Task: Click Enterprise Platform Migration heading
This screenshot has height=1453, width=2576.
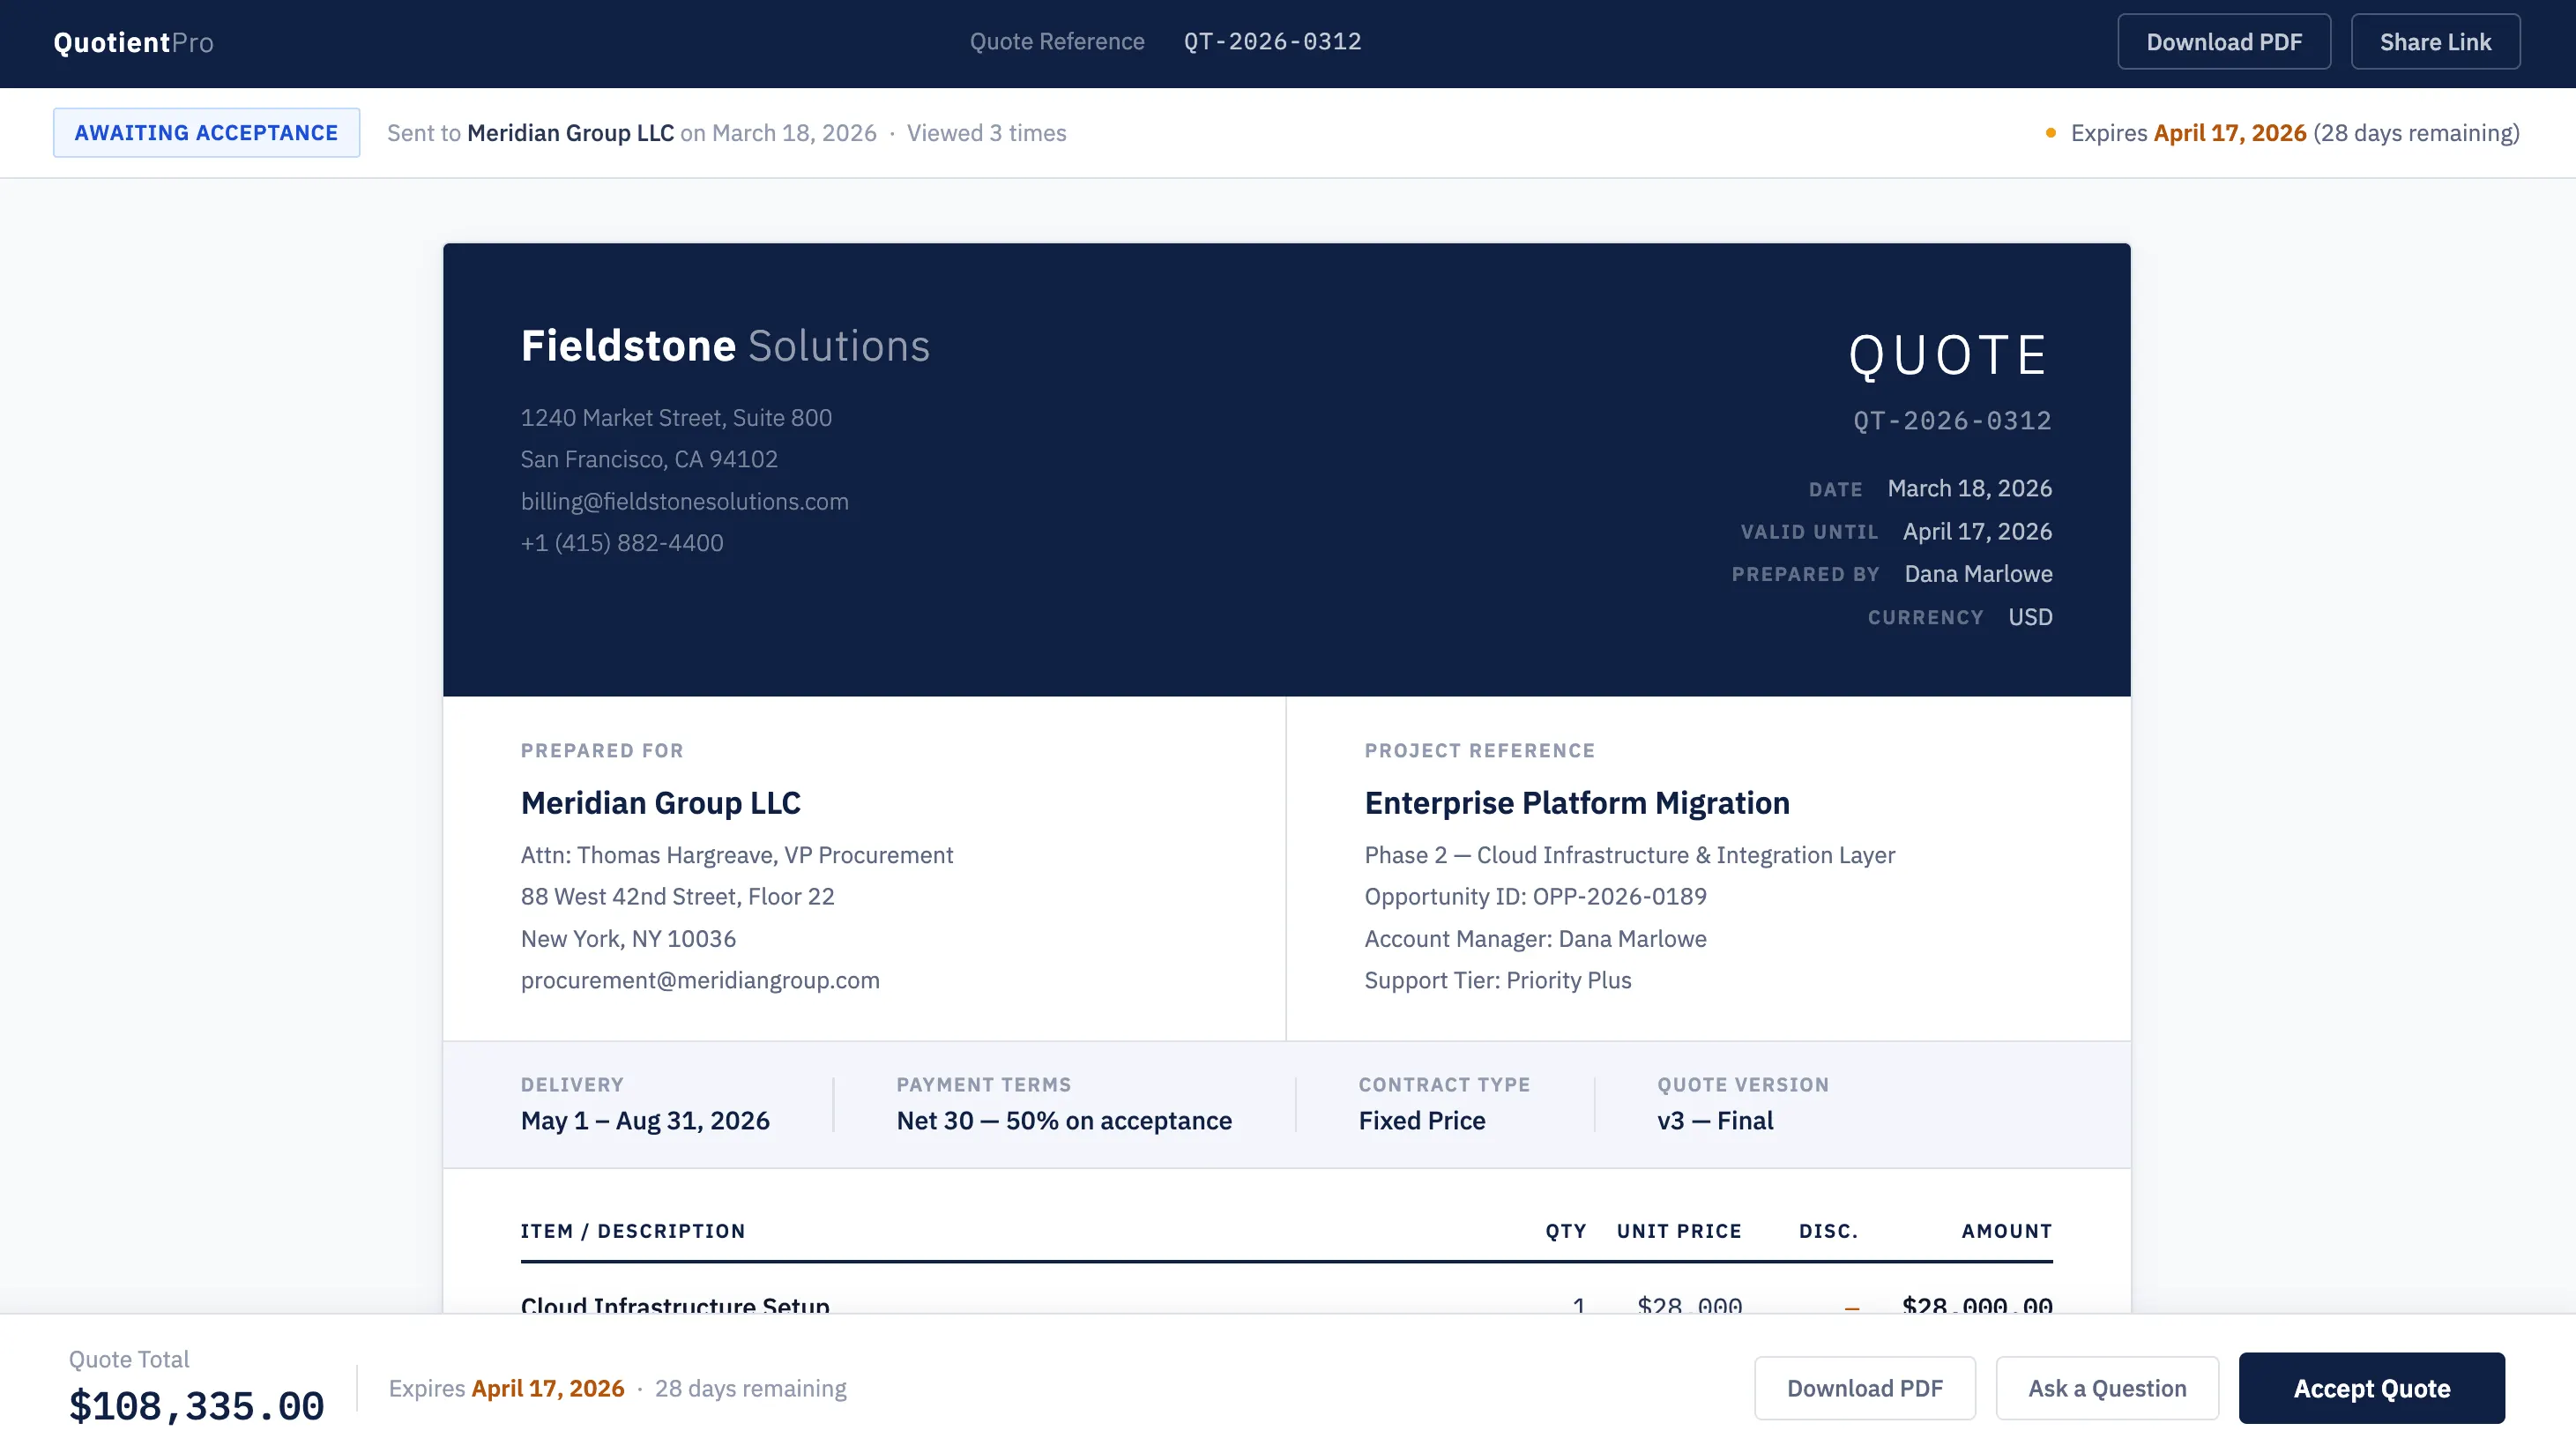Action: coord(1577,803)
